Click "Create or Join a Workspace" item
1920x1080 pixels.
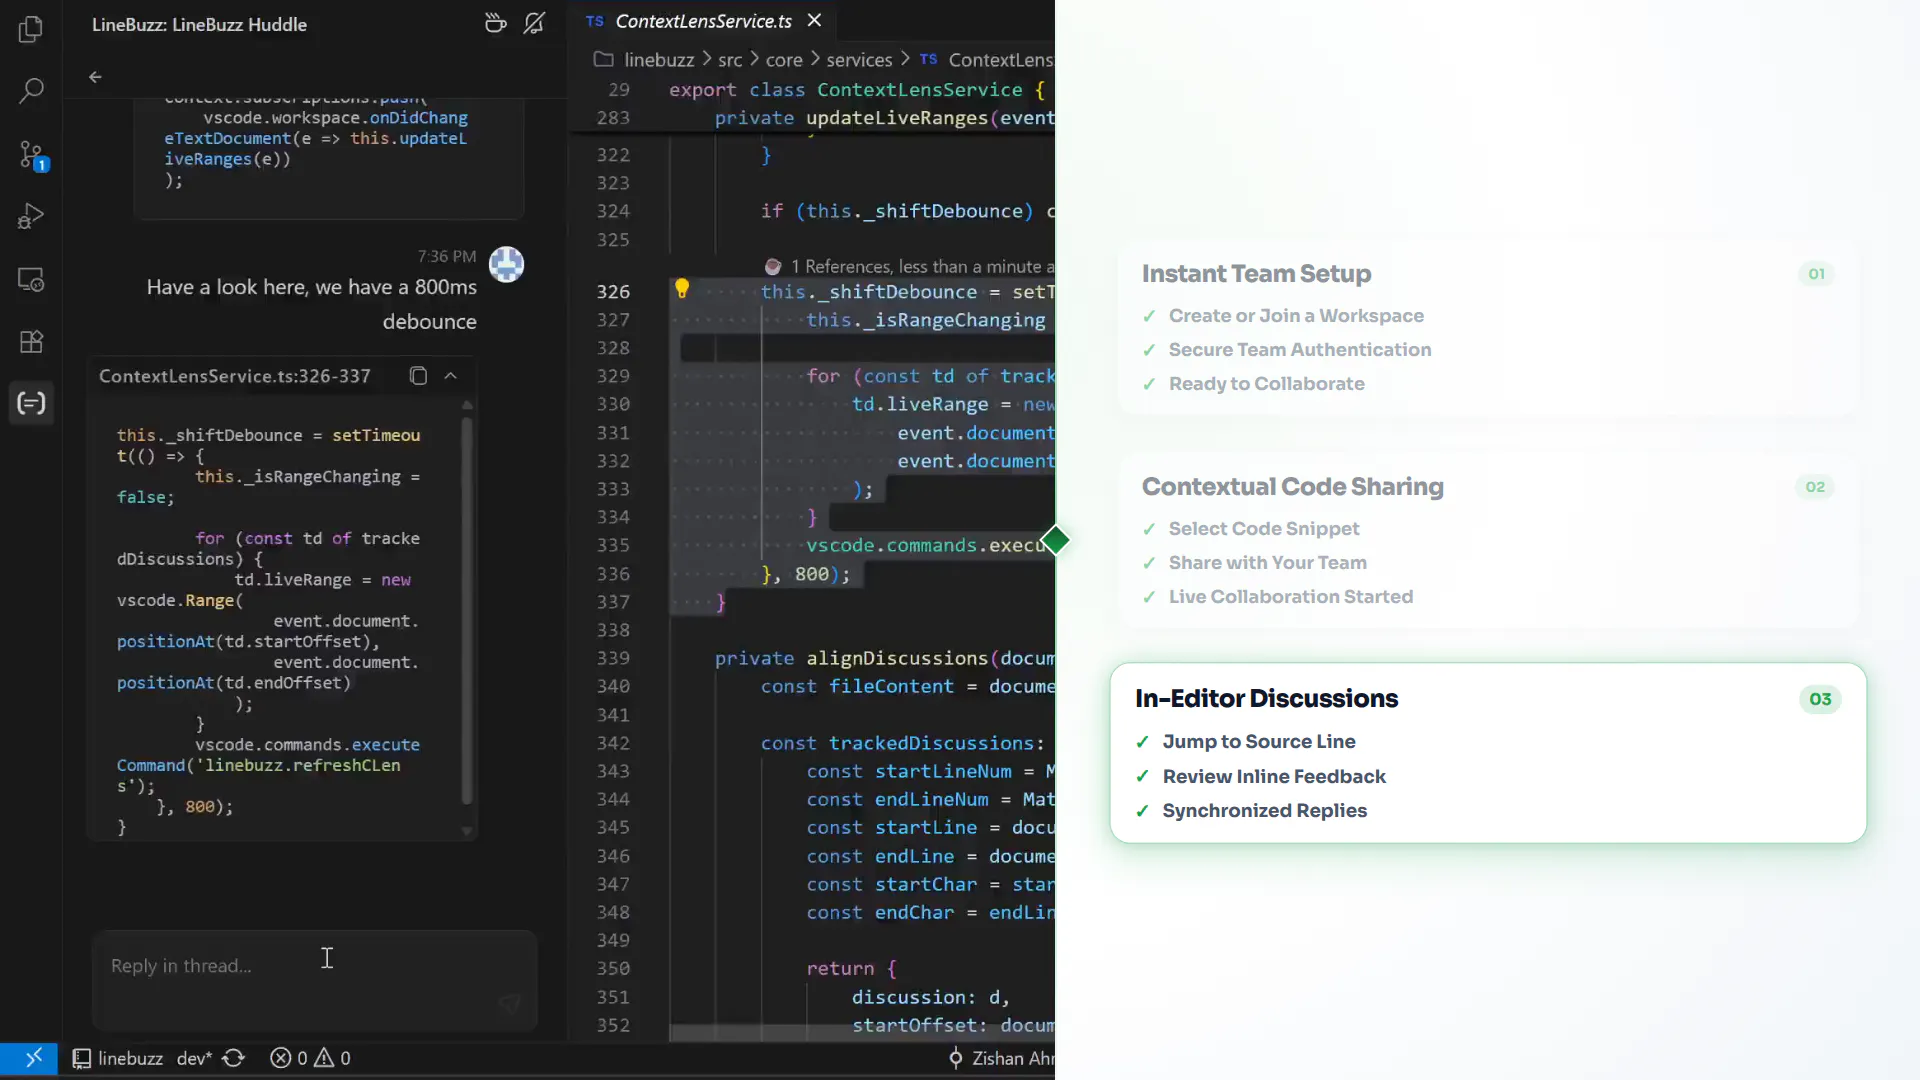tap(1296, 316)
